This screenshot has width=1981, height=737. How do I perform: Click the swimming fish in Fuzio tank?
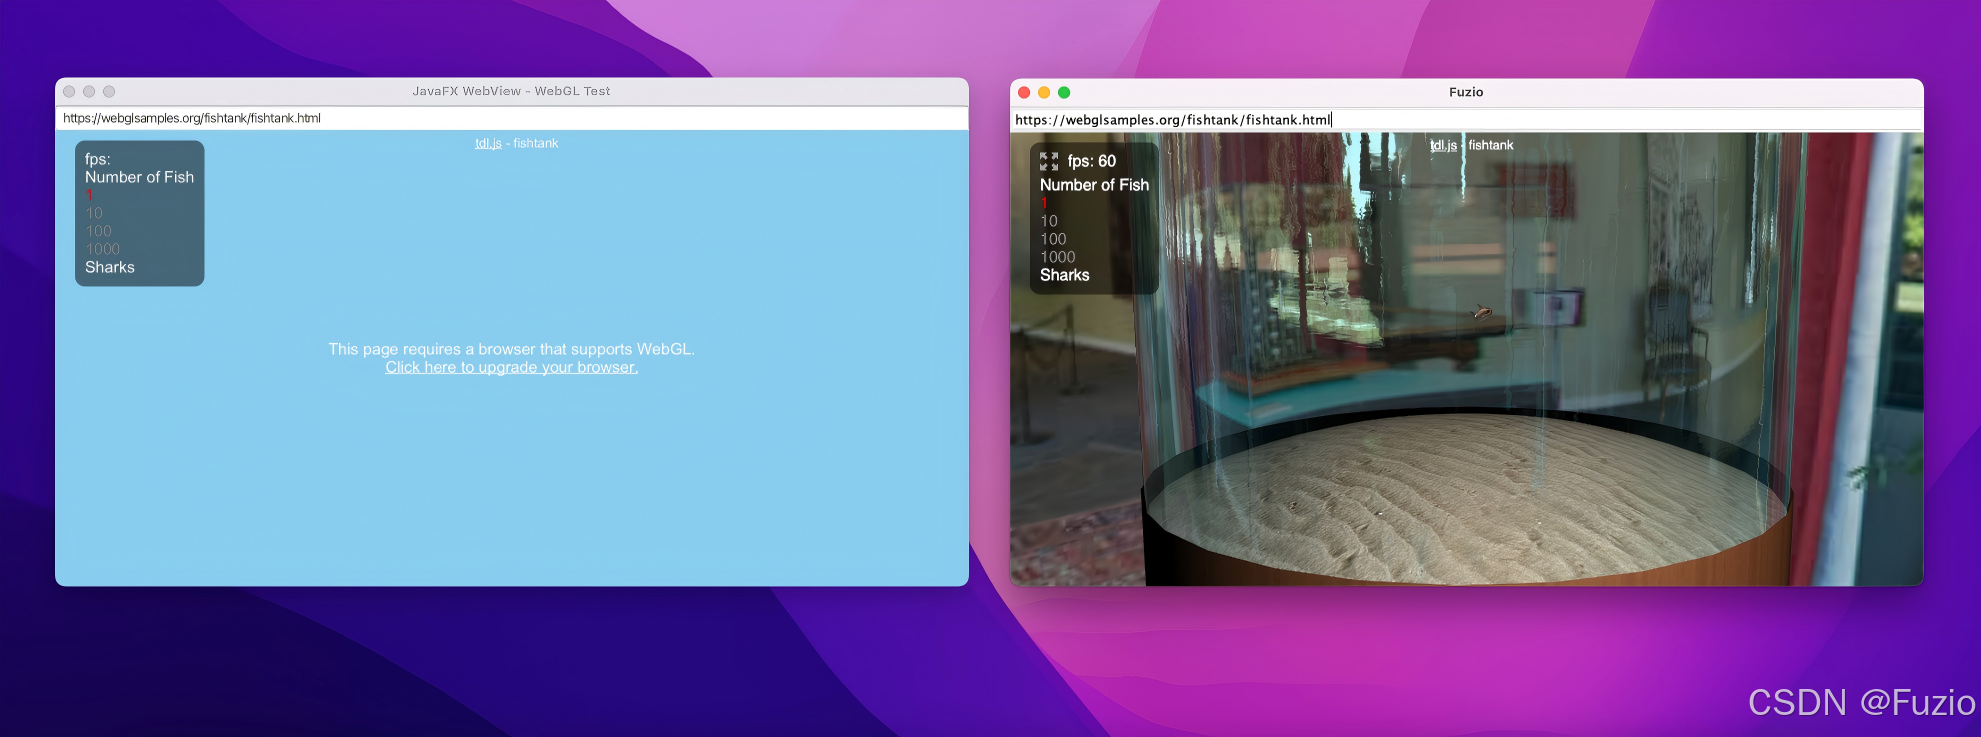[1483, 313]
